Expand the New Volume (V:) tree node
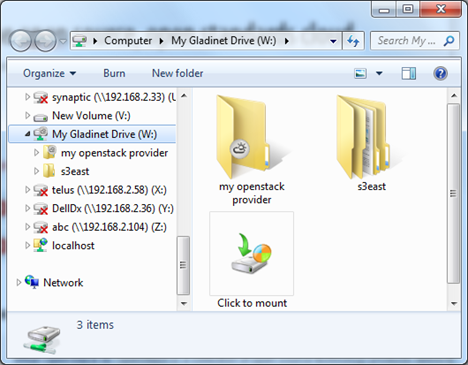 (28, 115)
